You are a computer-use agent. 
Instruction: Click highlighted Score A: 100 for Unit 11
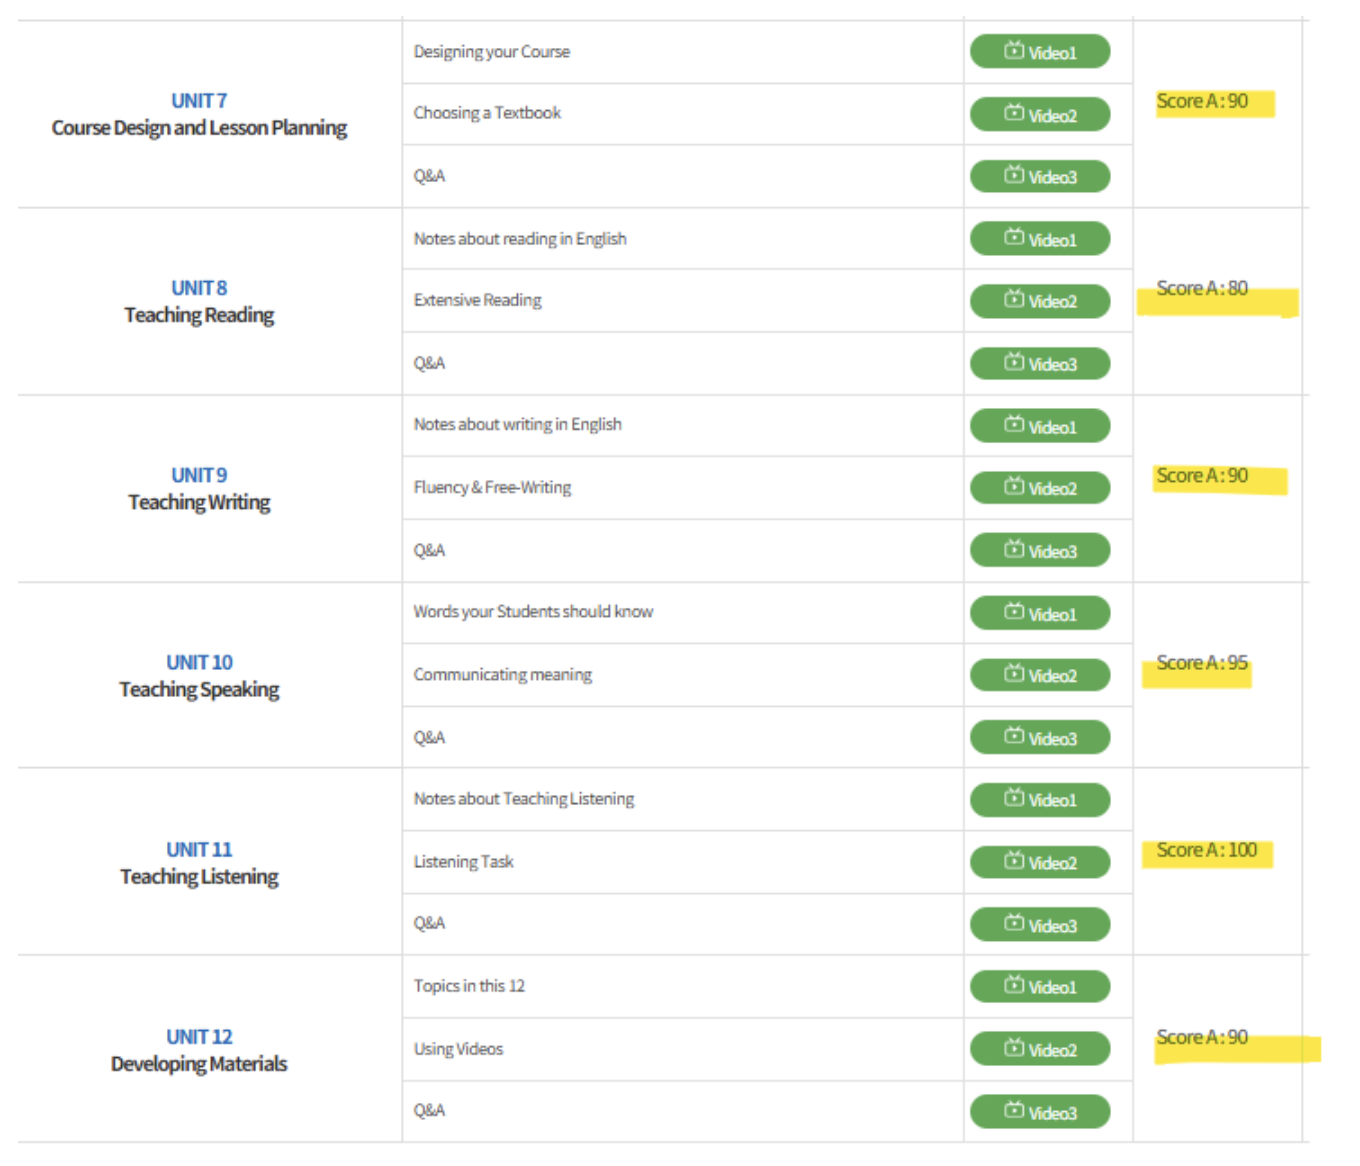click(1206, 850)
